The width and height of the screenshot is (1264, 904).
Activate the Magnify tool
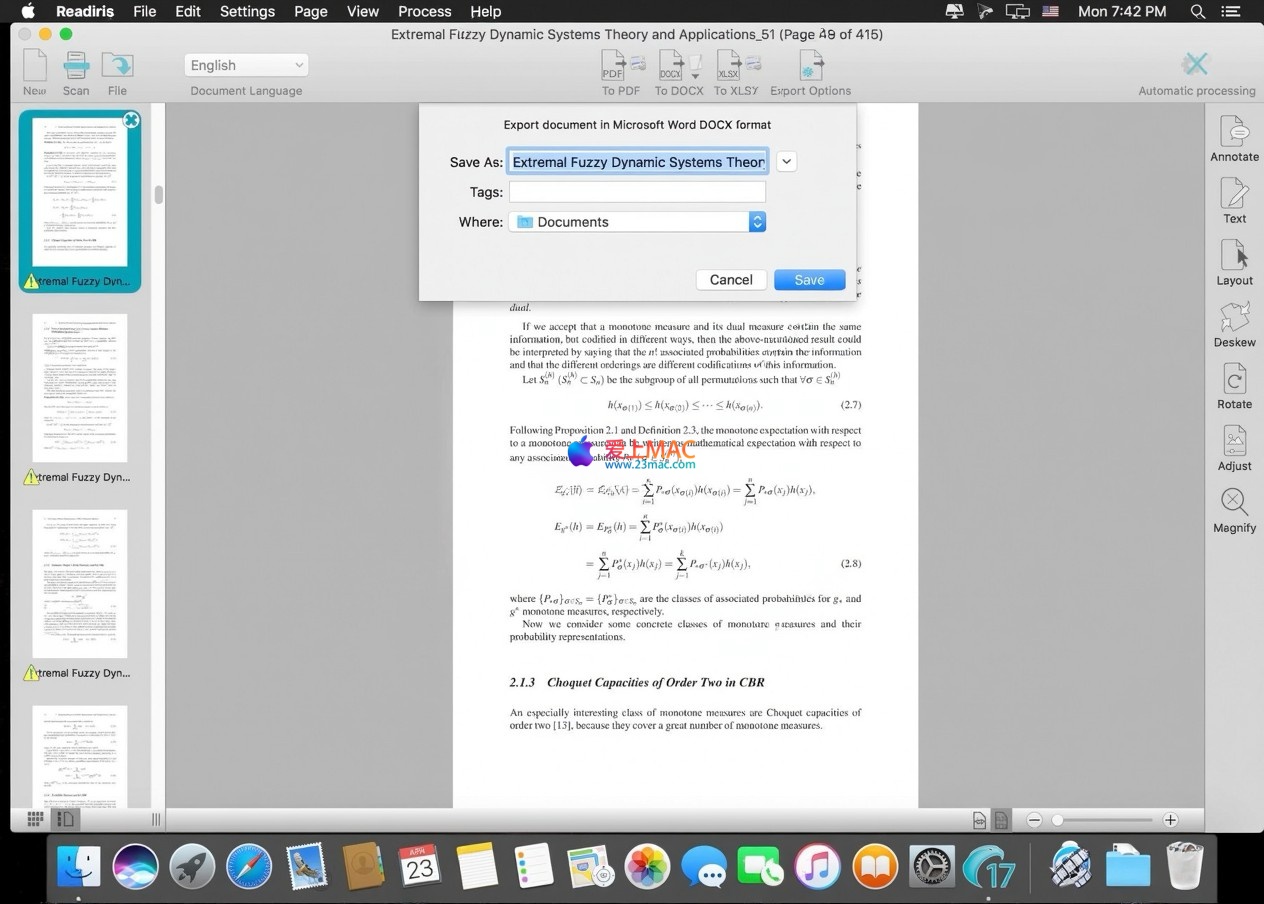coord(1234,507)
